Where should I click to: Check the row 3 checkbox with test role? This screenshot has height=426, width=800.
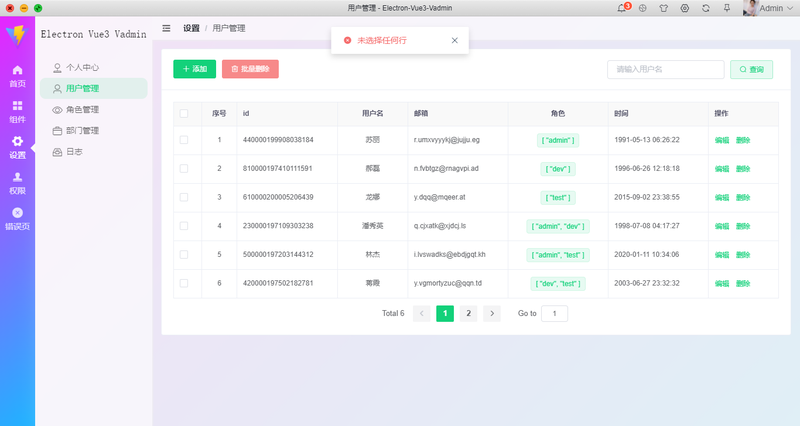[184, 197]
